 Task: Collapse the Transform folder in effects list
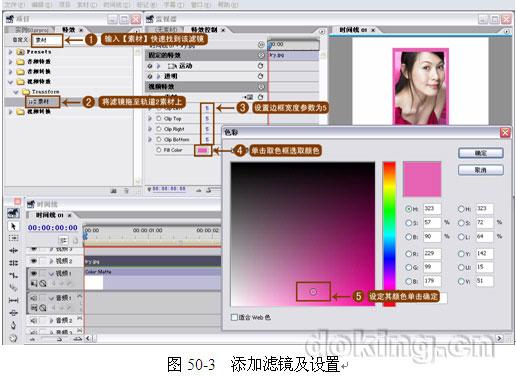16,92
